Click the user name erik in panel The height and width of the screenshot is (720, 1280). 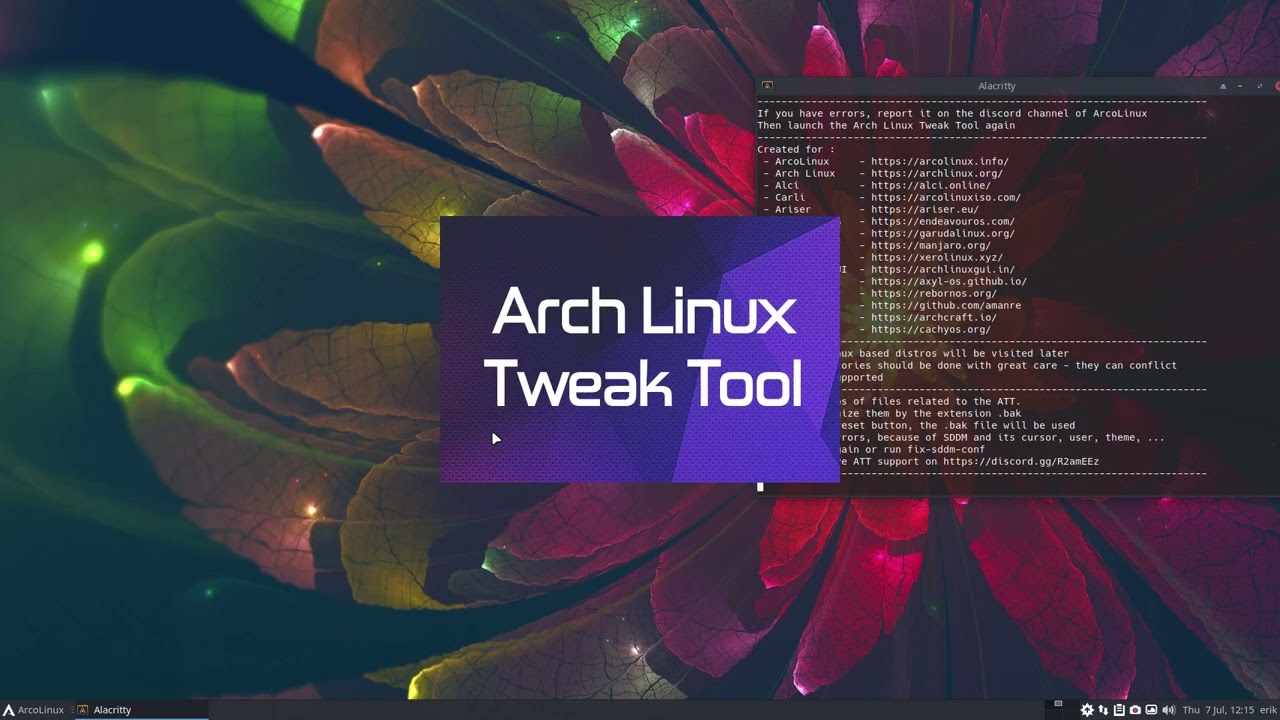1268,710
